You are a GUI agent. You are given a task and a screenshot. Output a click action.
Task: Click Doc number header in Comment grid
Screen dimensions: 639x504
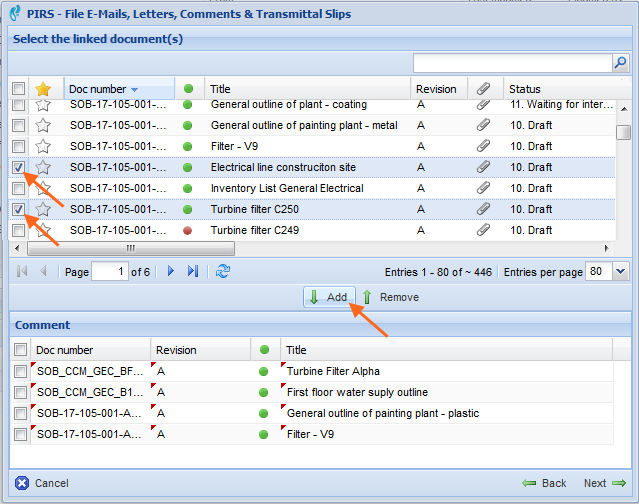(x=90, y=350)
